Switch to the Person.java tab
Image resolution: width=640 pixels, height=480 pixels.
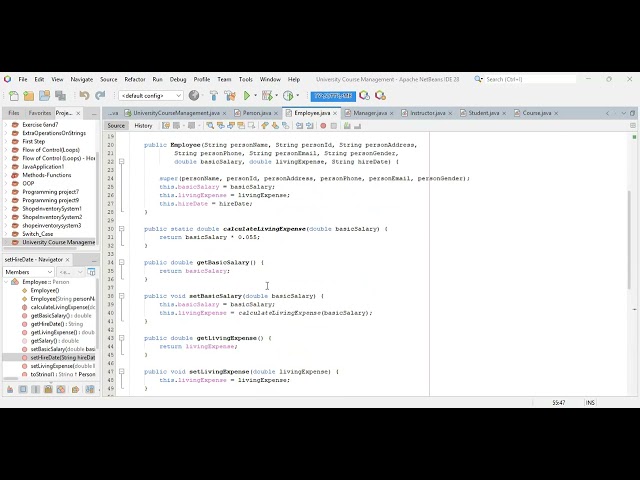tap(256, 113)
